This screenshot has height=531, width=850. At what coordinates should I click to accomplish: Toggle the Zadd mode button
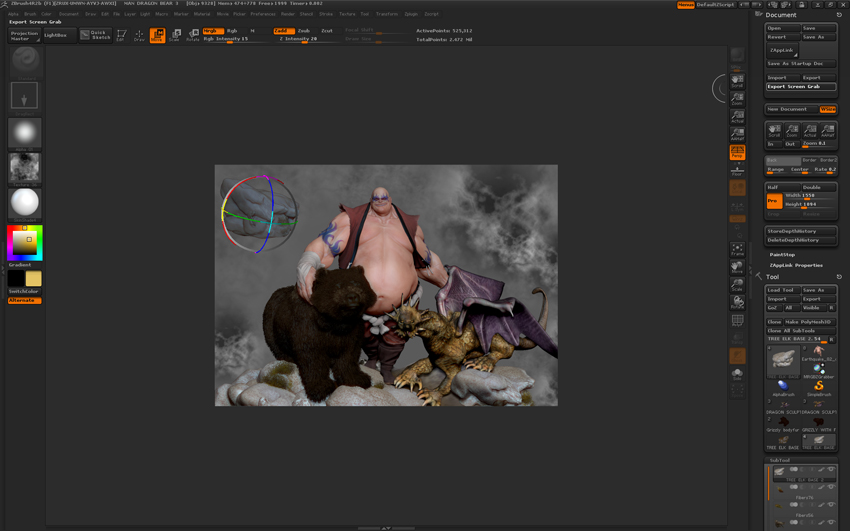tap(284, 31)
